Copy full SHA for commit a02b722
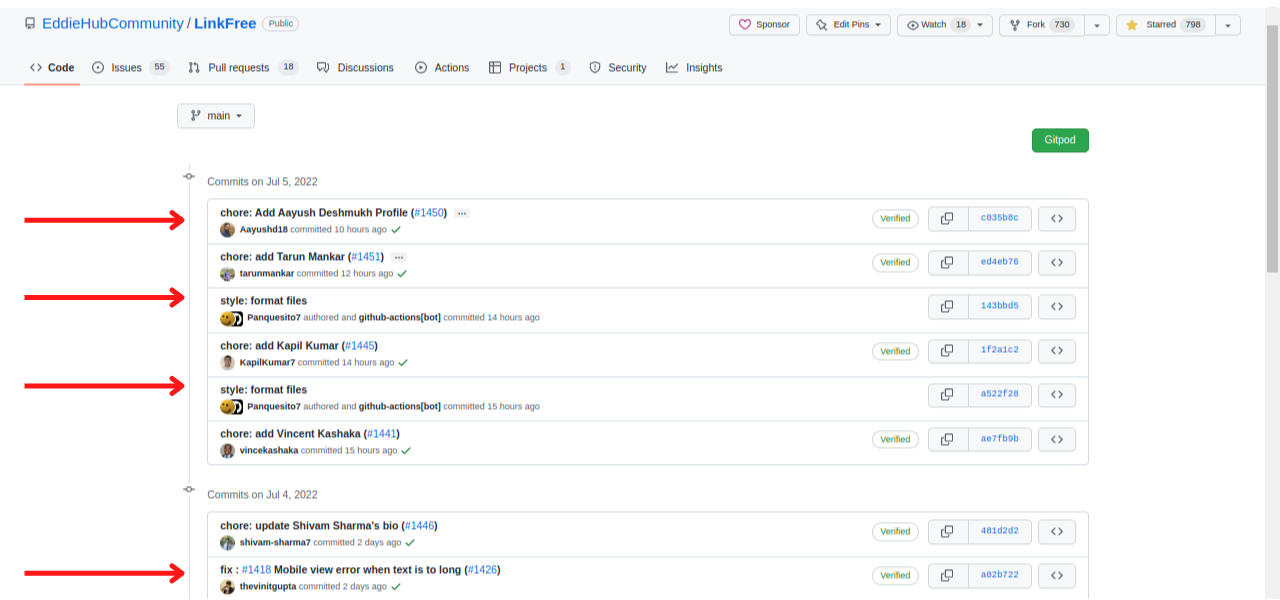This screenshot has height=600, width=1280. [x=947, y=575]
